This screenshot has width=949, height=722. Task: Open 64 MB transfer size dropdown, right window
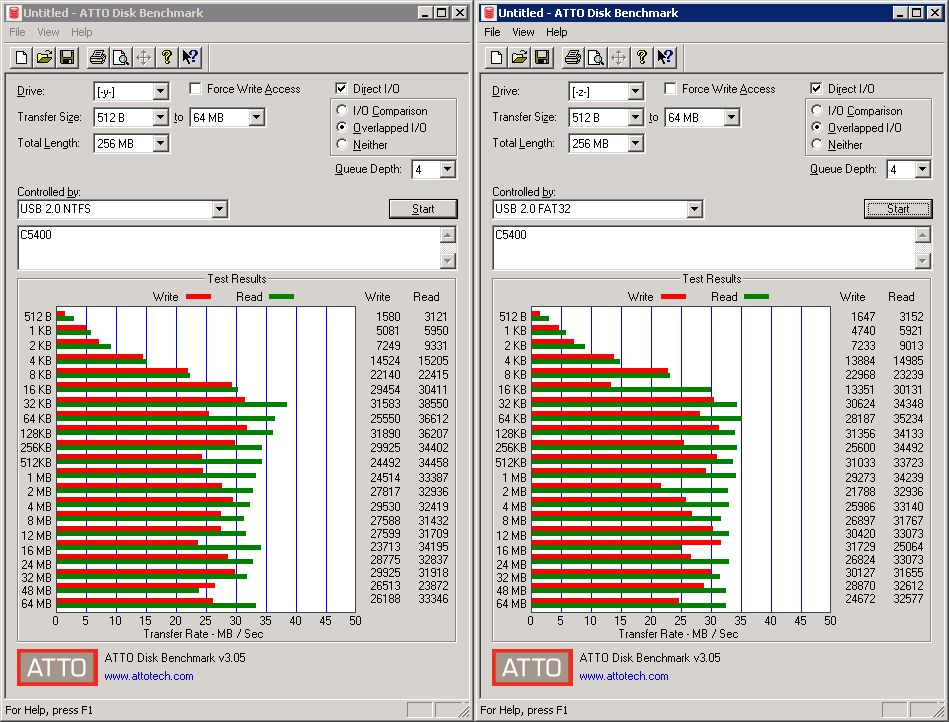(x=732, y=117)
